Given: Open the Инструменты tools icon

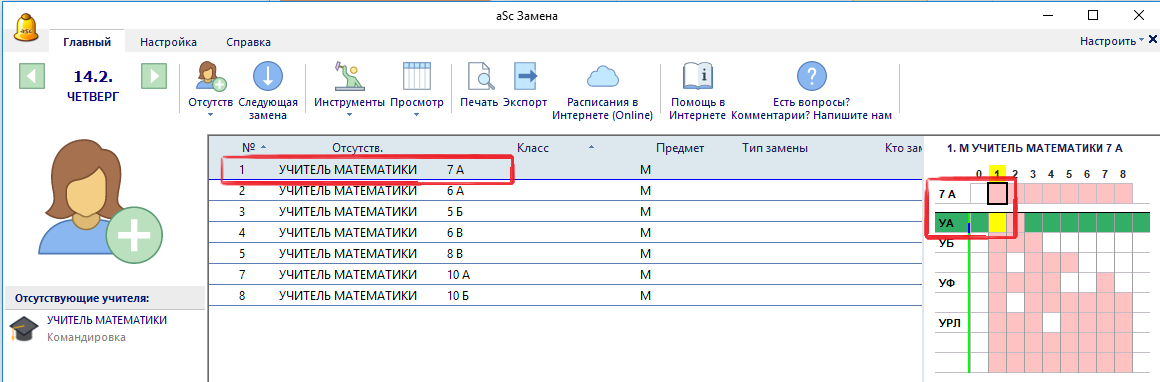Looking at the screenshot, I should (x=349, y=77).
